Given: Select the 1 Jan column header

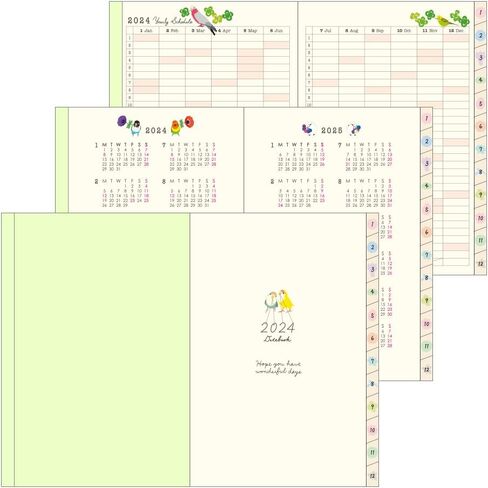Looking at the screenshot, I should 146,30.
